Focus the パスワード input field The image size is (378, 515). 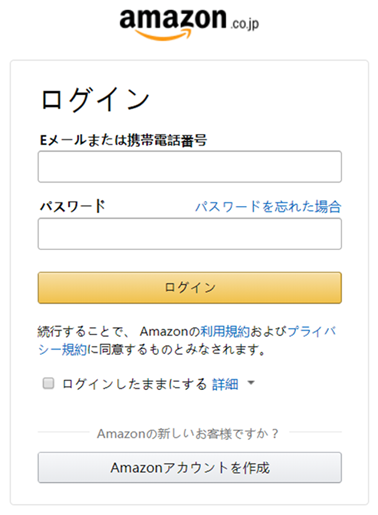[190, 234]
